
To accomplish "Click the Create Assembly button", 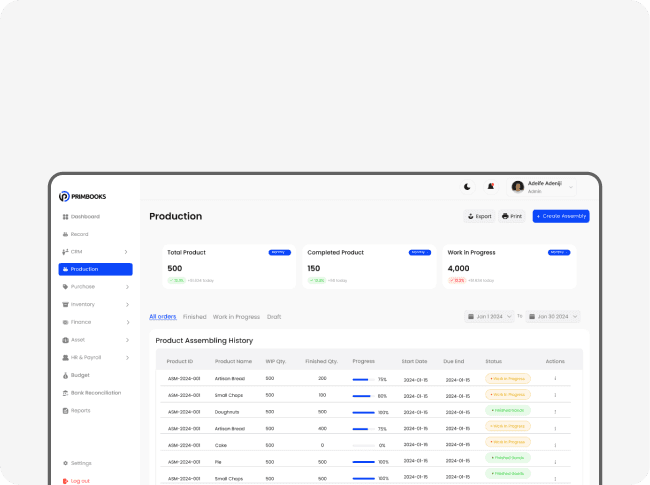I will tap(561, 216).
